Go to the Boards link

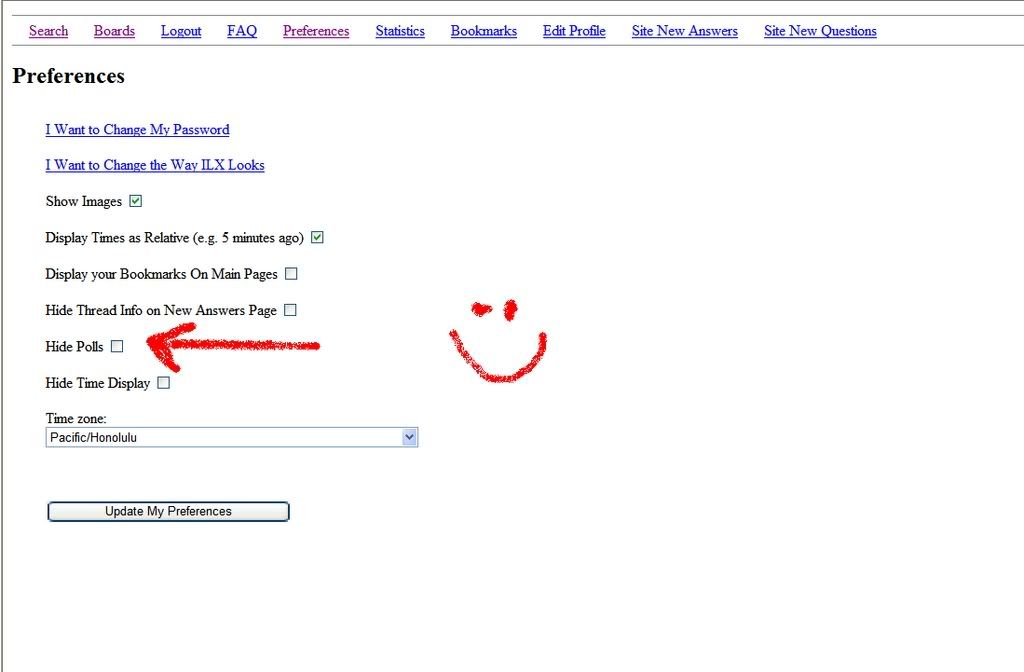(x=114, y=31)
